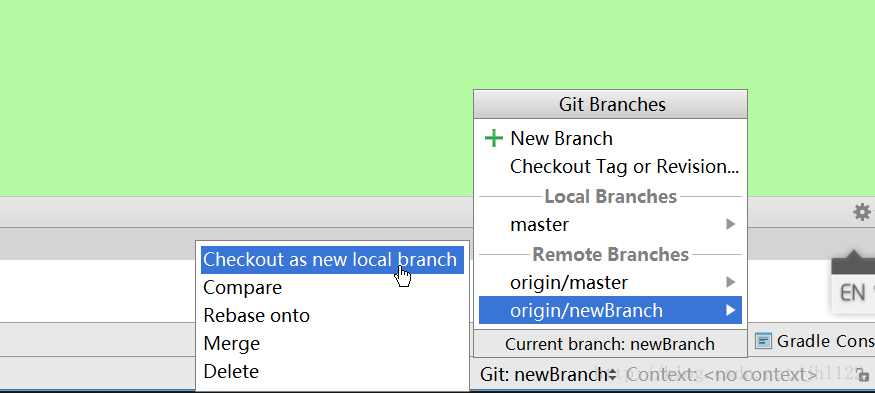Select the origin/newBranch remote branch label

click(x=586, y=310)
